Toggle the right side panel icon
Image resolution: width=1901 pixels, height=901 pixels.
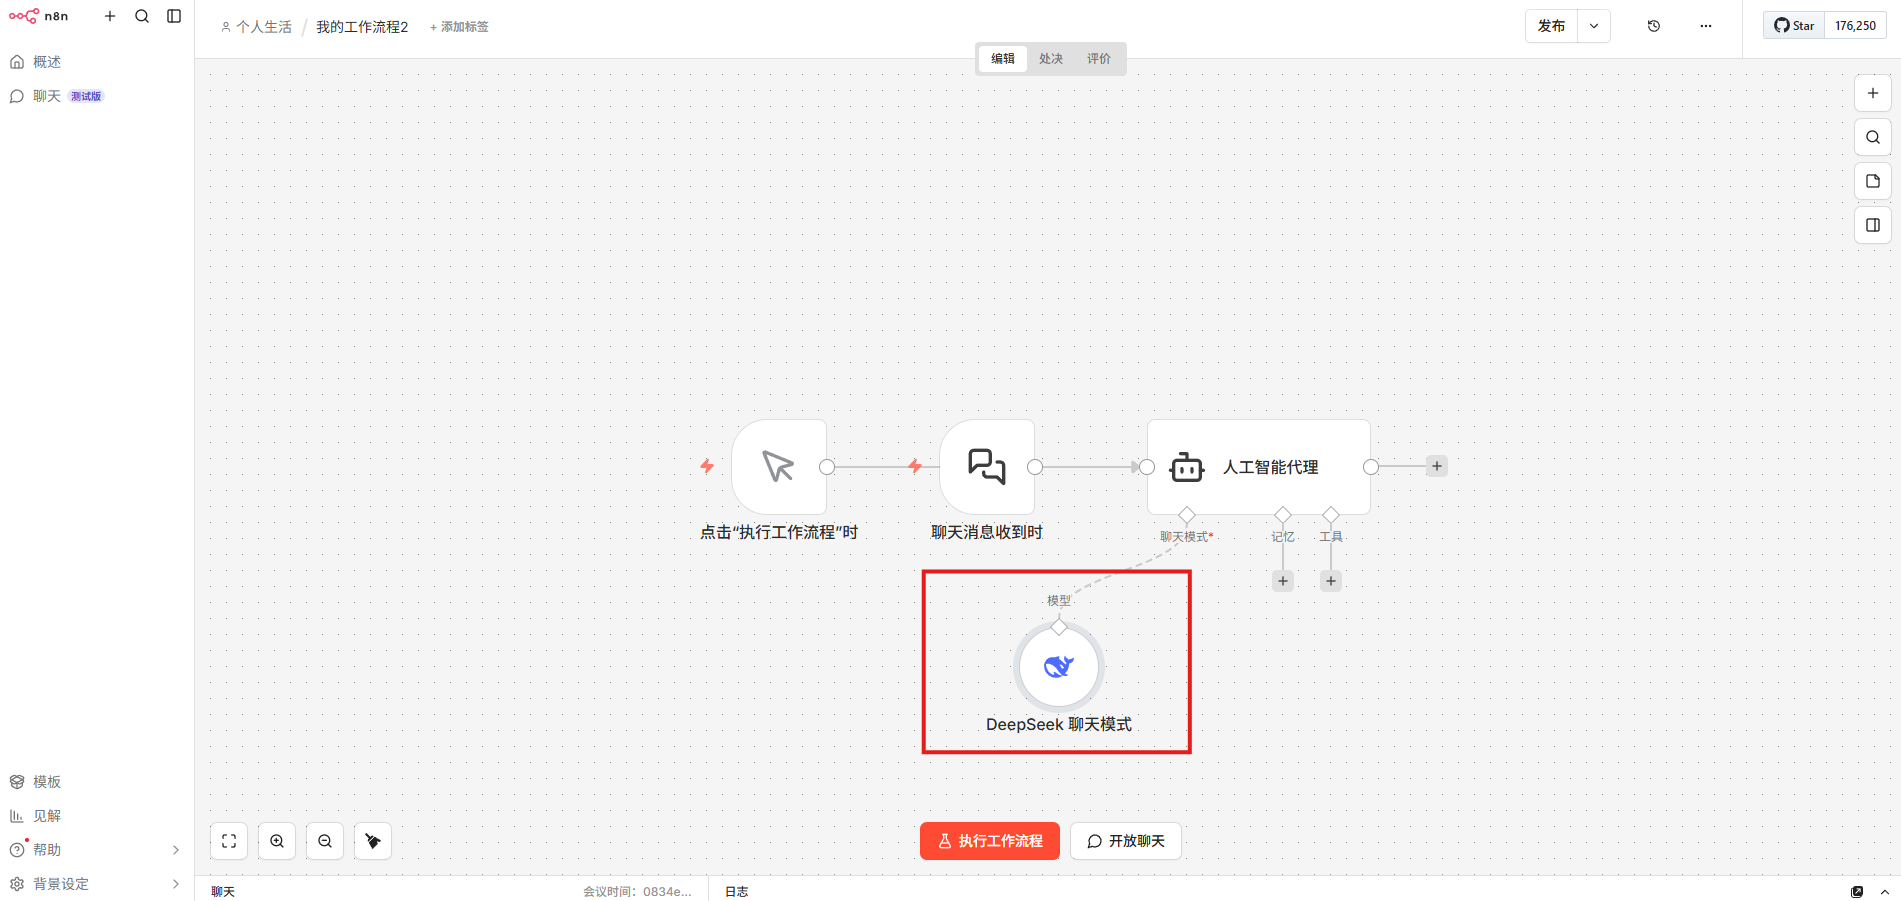pyautogui.click(x=1872, y=225)
